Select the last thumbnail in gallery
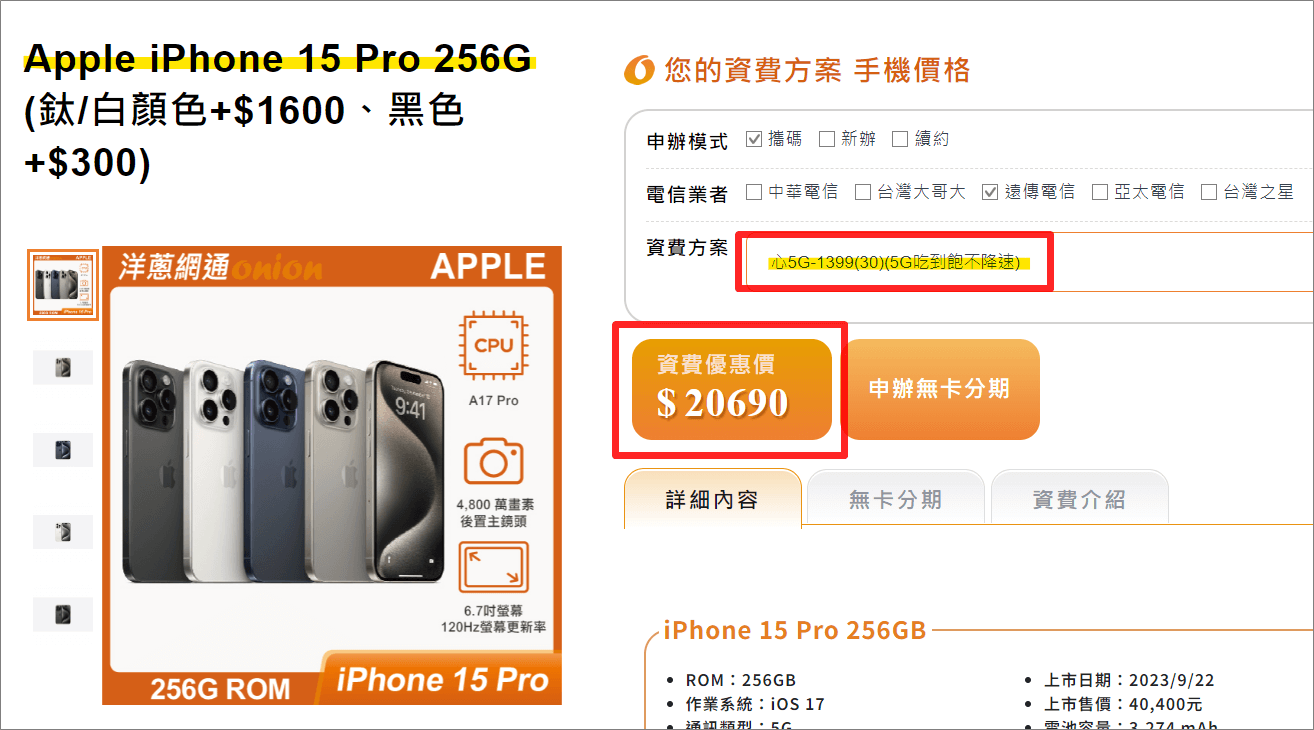Image resolution: width=1314 pixels, height=730 pixels. pyautogui.click(x=63, y=614)
